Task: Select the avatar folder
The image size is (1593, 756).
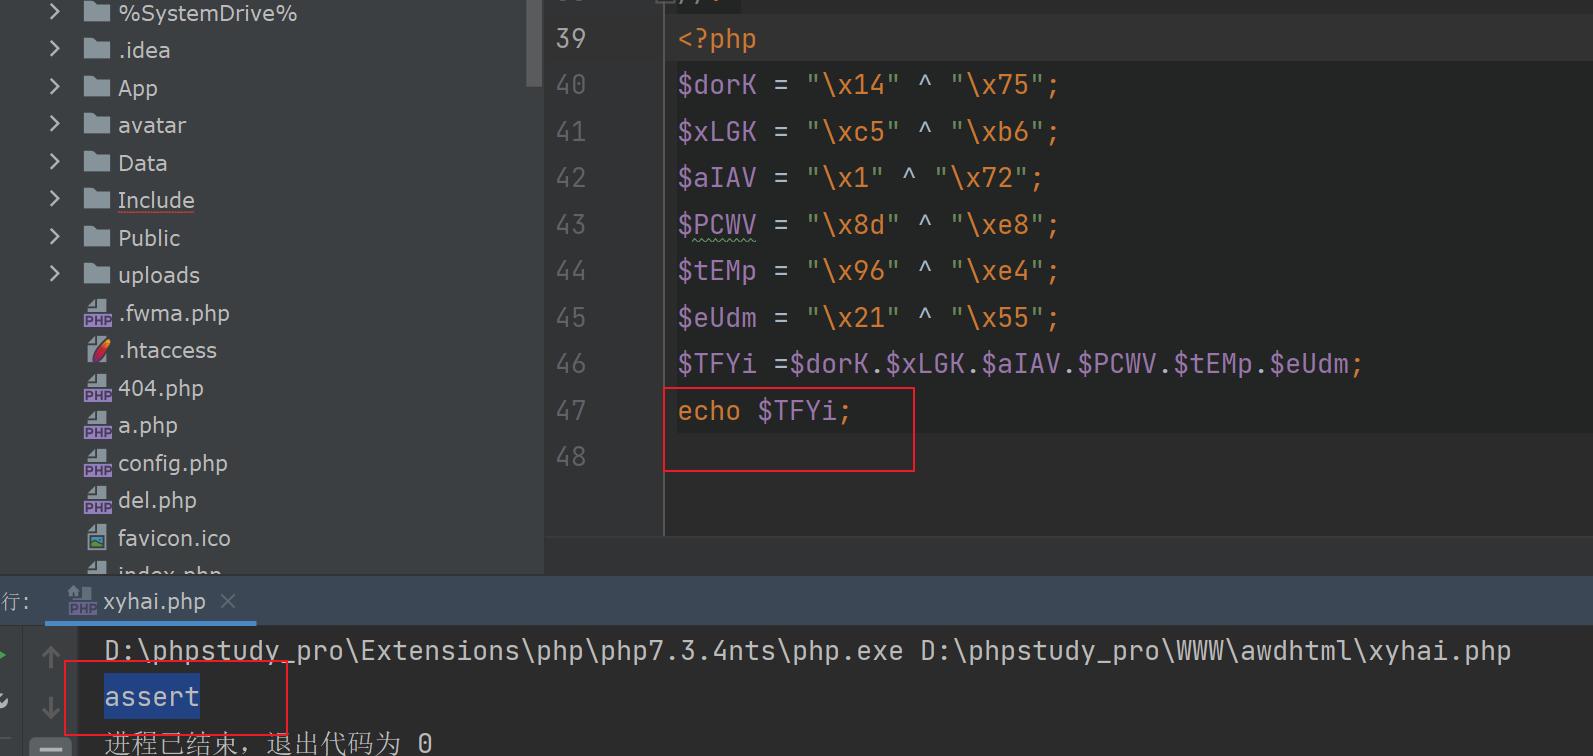Action: click(151, 125)
